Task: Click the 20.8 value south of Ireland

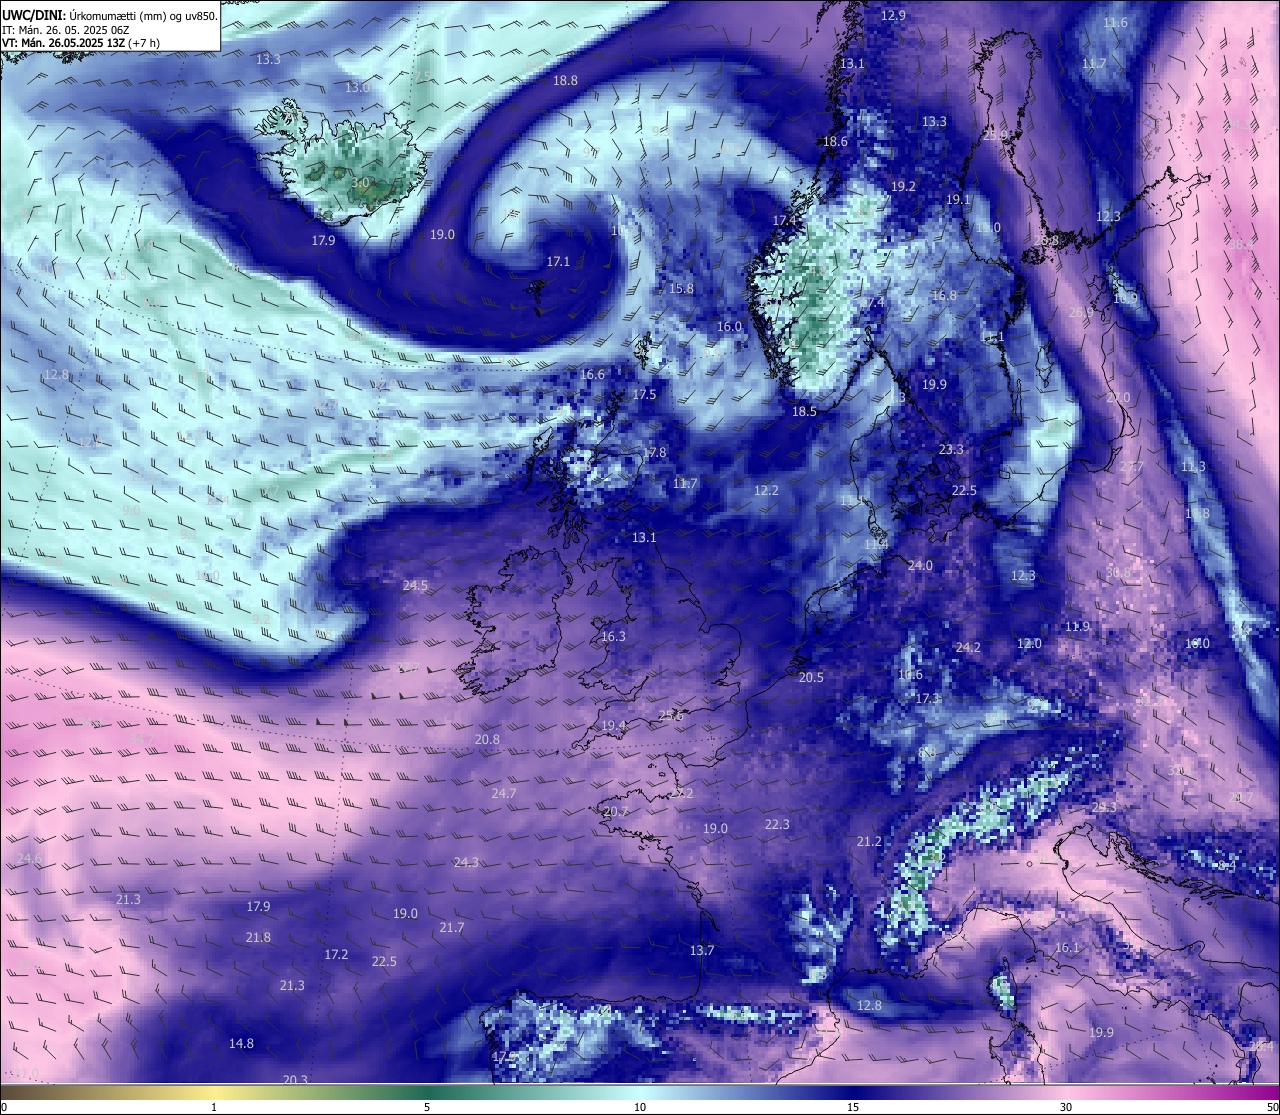Action: click(x=487, y=740)
